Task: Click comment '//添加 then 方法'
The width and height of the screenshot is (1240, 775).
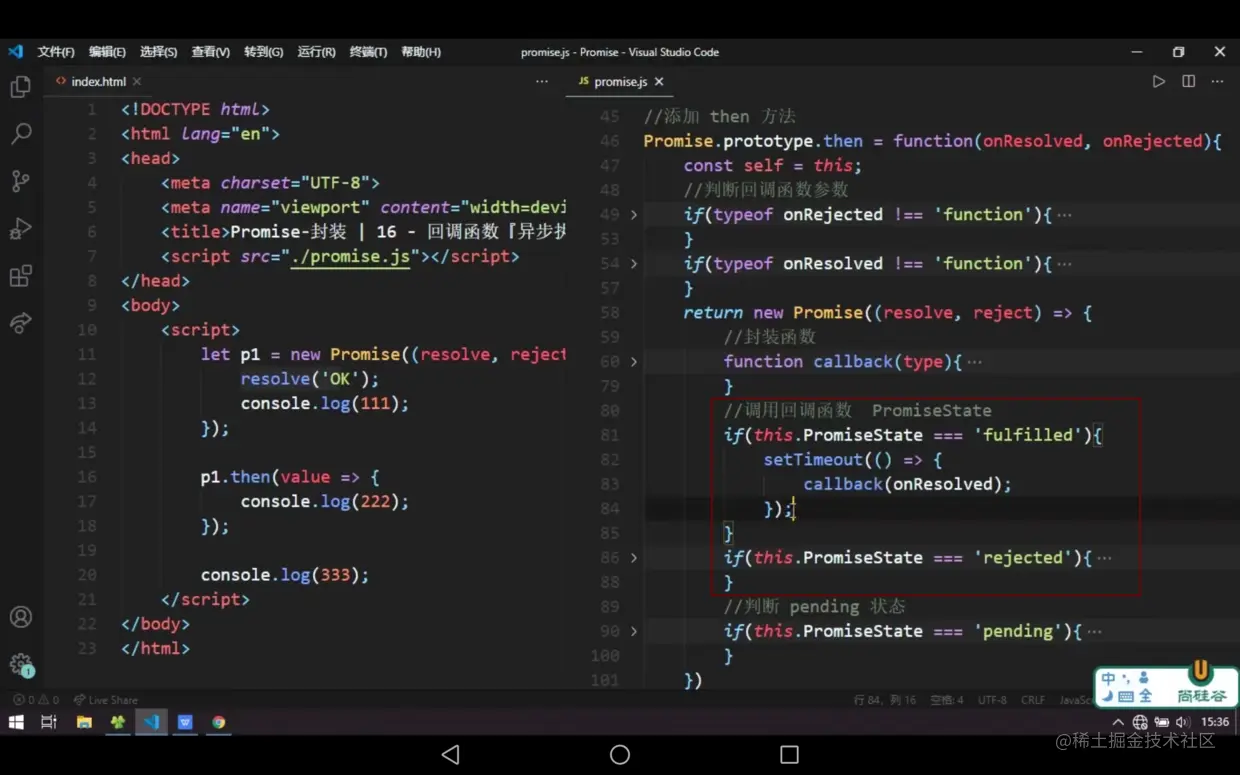Action: click(x=720, y=117)
